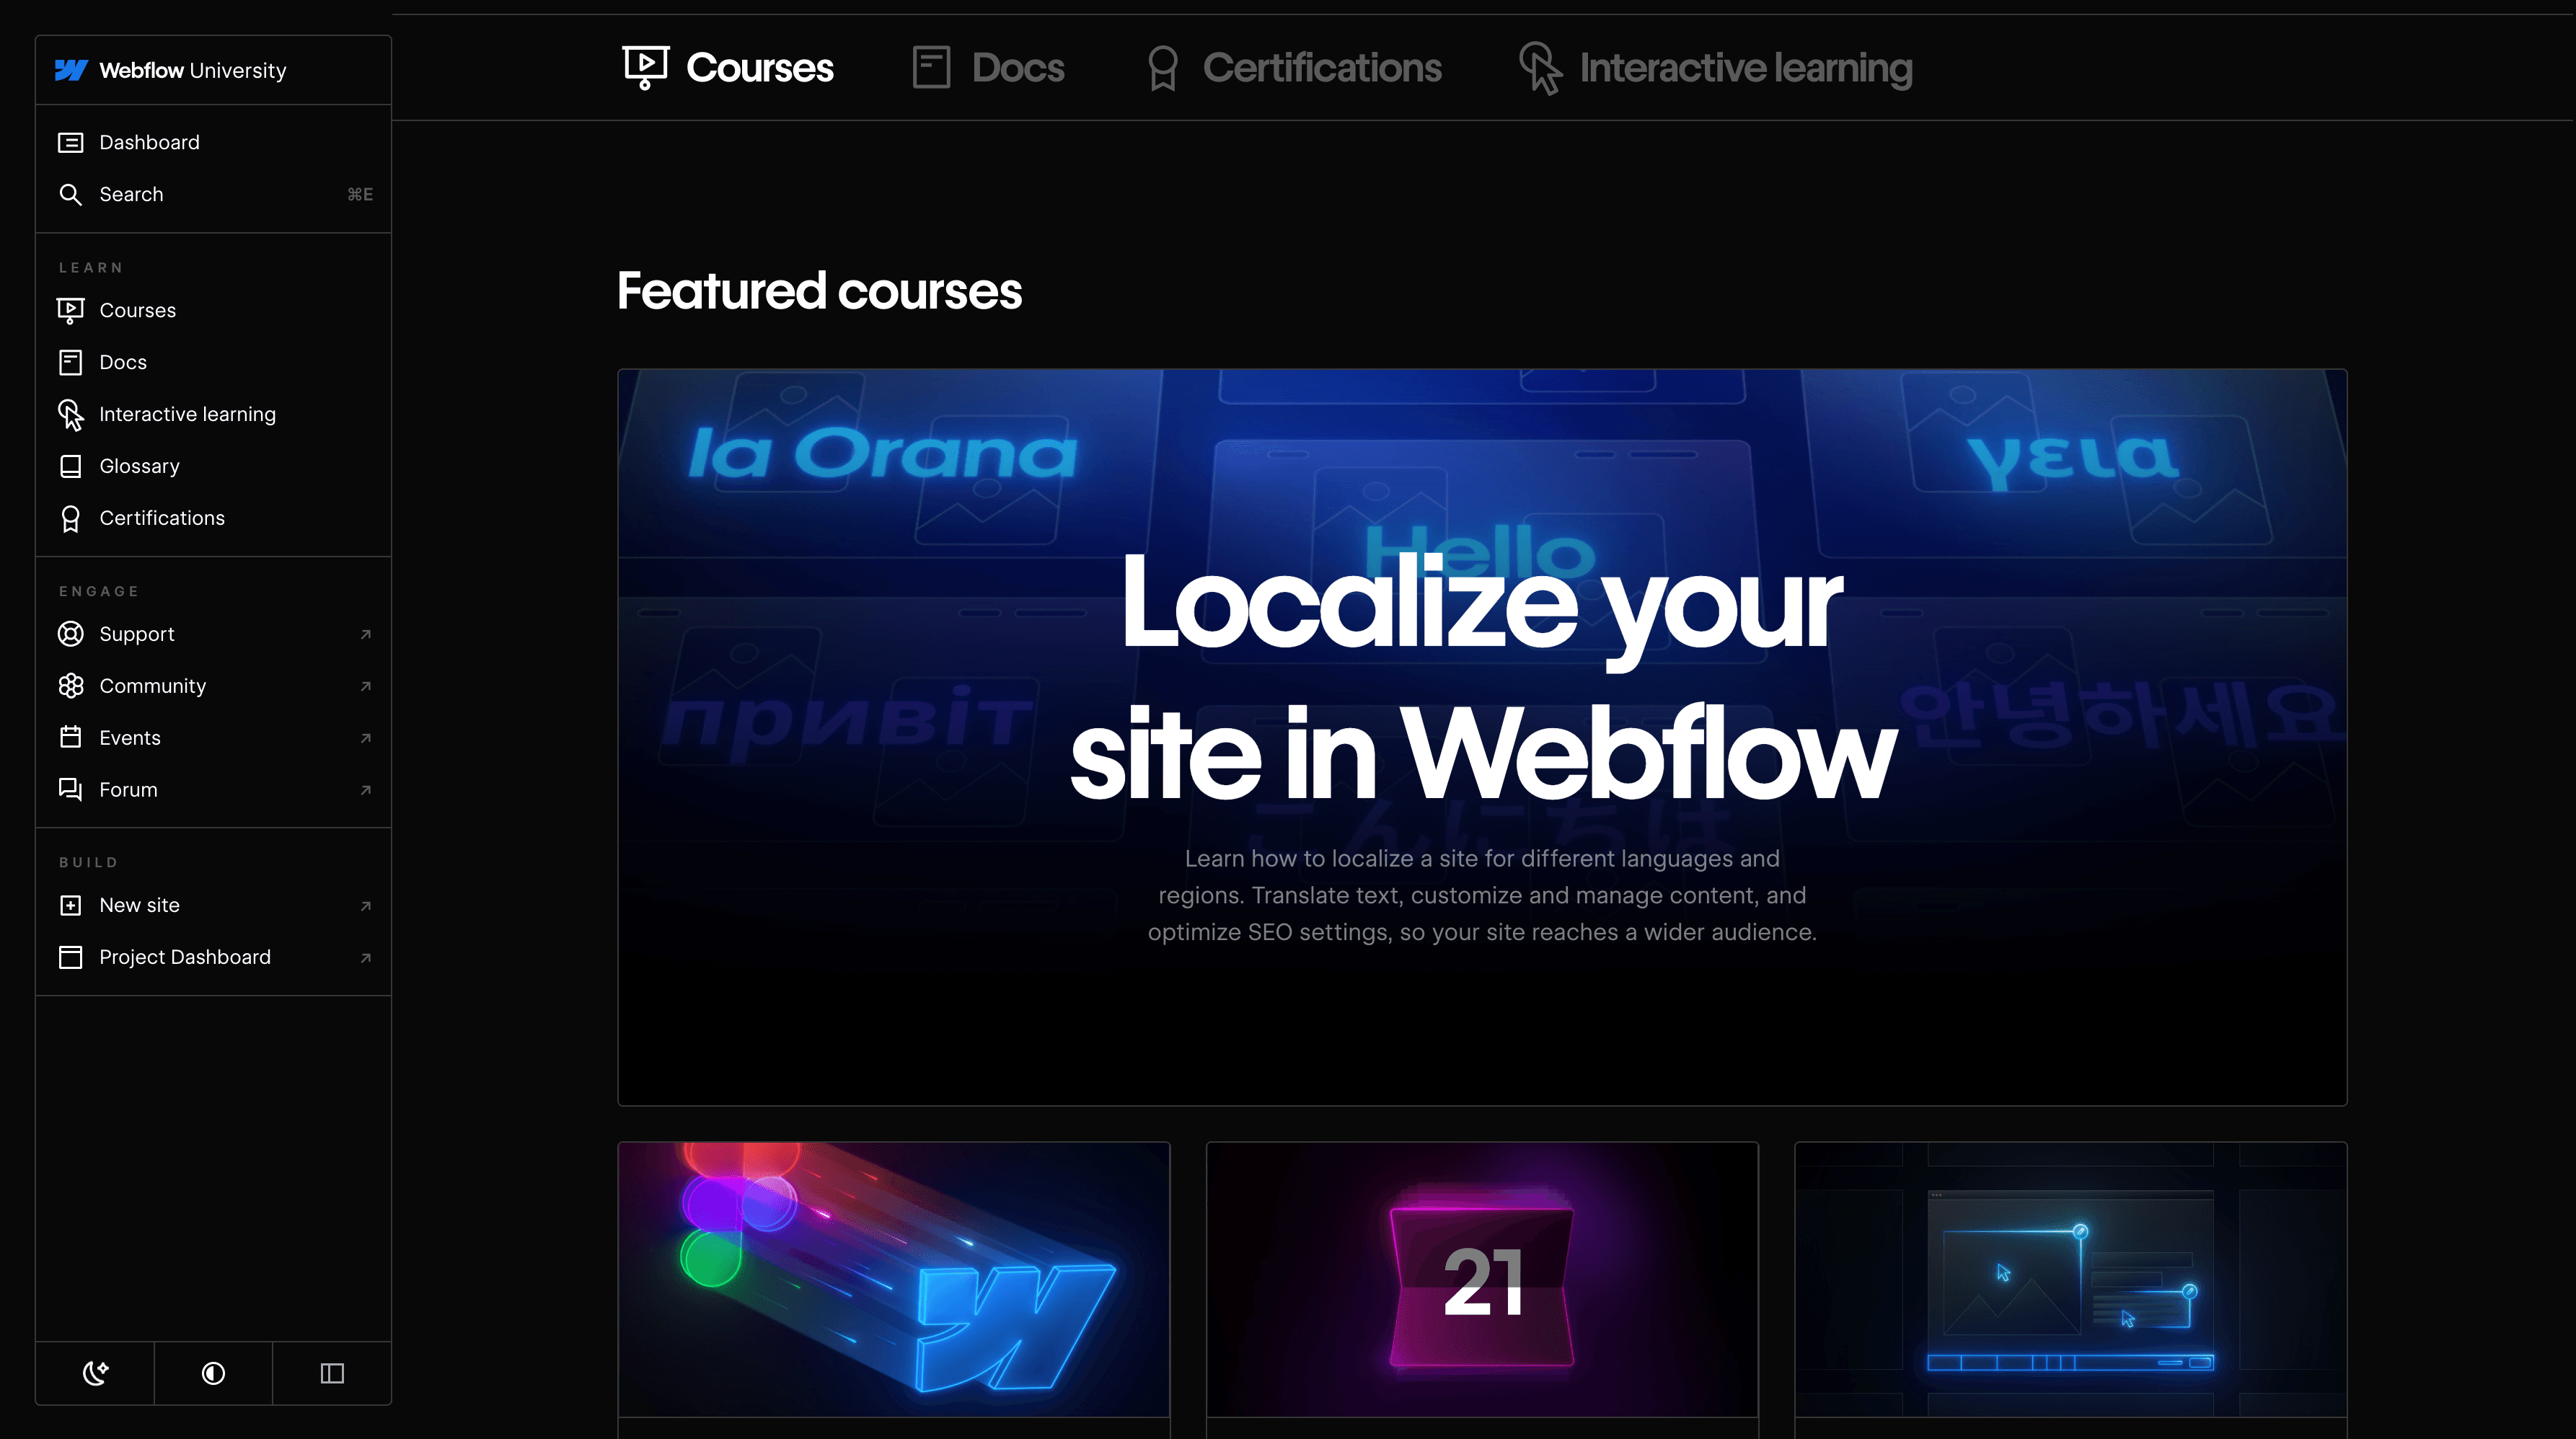Collapse the sidebar using the panel icon
The width and height of the screenshot is (2576, 1439).
pos(330,1373)
